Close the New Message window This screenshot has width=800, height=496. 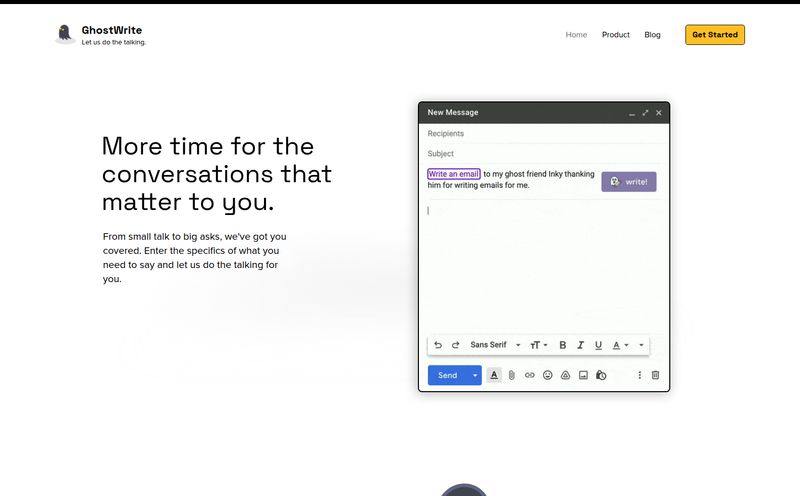[659, 113]
